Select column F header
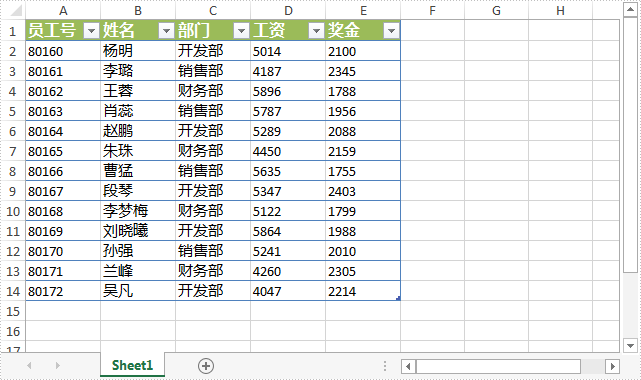 [433, 11]
